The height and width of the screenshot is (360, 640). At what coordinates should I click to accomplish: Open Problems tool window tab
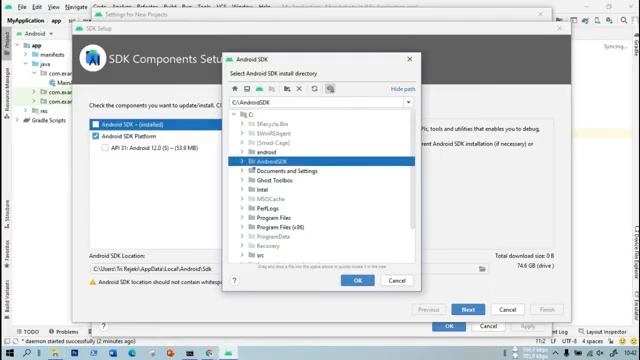(x=64, y=331)
